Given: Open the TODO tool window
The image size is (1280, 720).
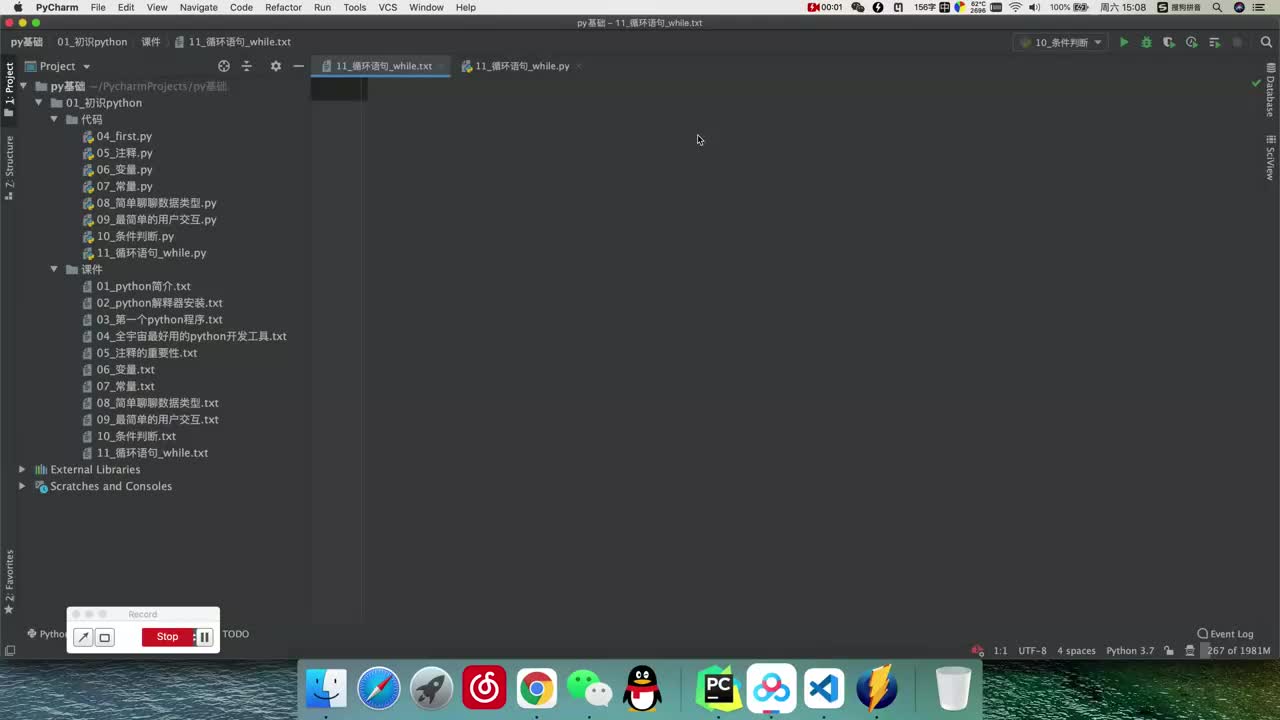Looking at the screenshot, I should tap(235, 634).
